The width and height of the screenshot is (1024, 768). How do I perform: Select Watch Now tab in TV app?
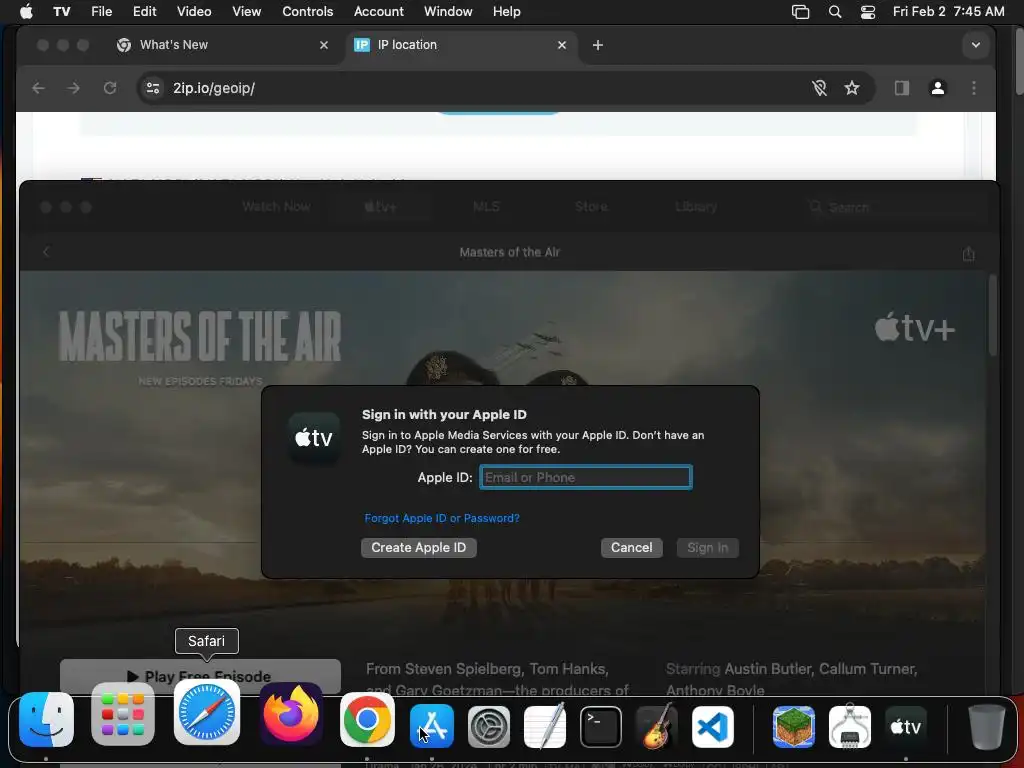click(276, 206)
